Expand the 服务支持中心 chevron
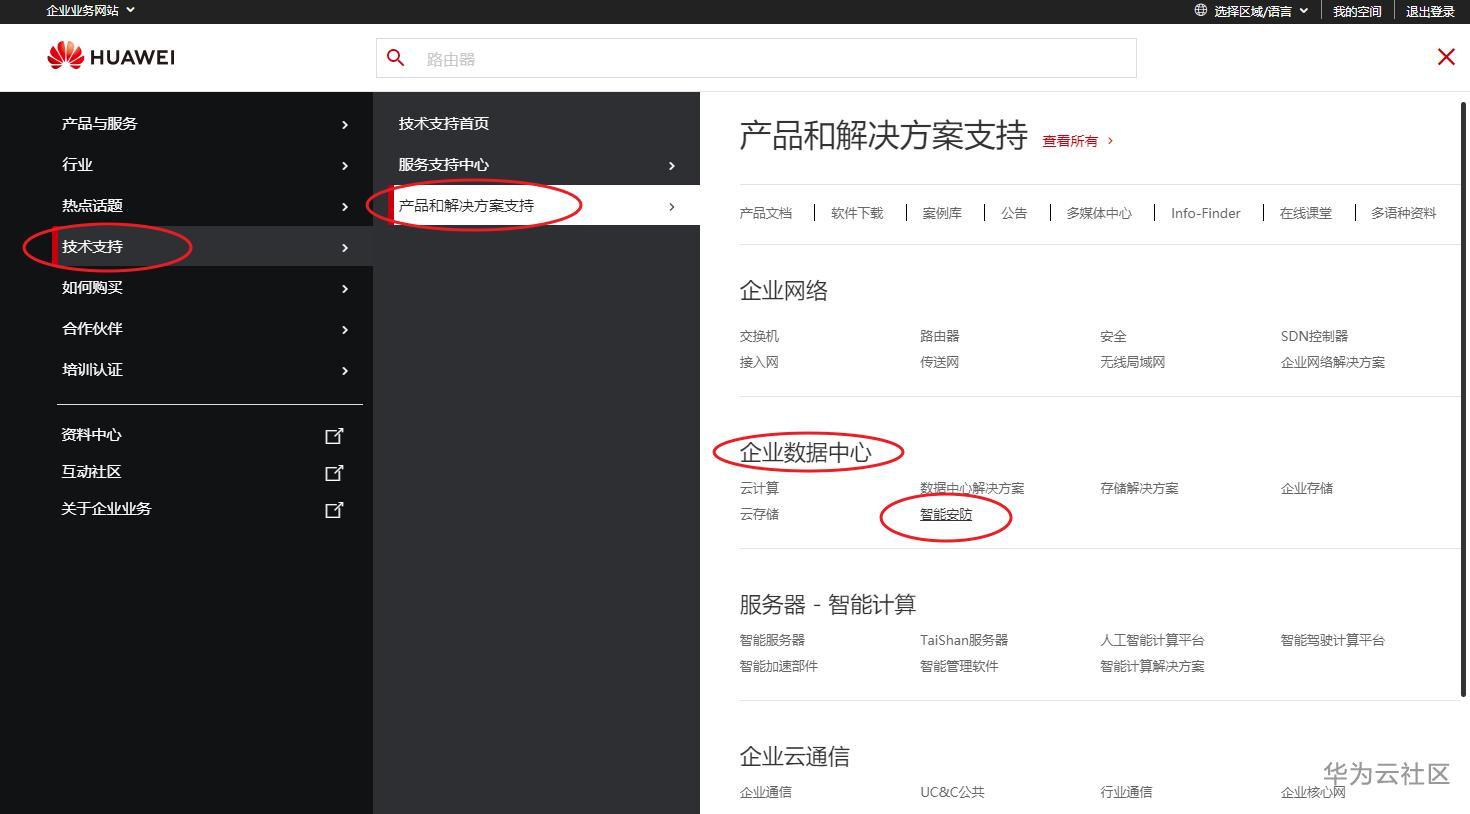This screenshot has height=814, width=1470. (x=672, y=166)
